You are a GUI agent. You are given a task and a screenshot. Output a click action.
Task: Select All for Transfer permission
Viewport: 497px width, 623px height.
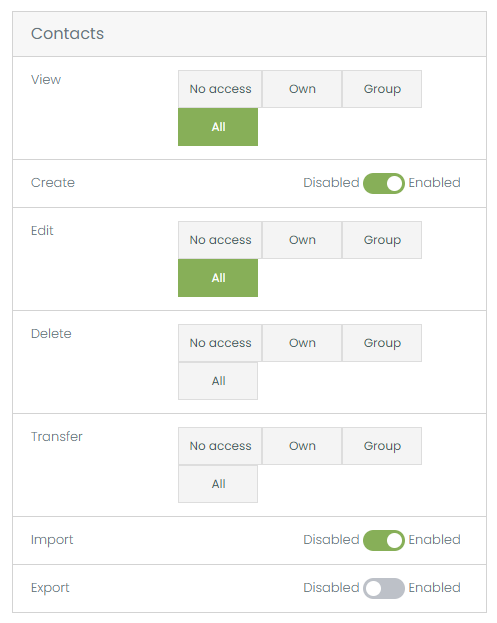(x=218, y=484)
